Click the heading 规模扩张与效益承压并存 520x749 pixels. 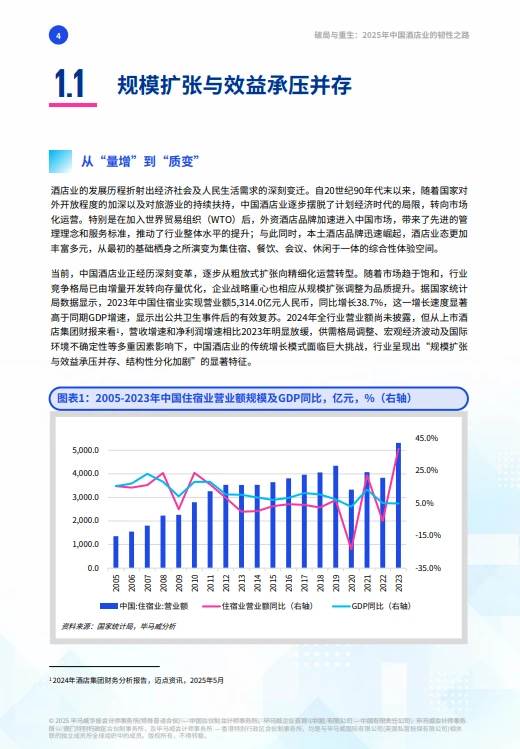pos(234,85)
